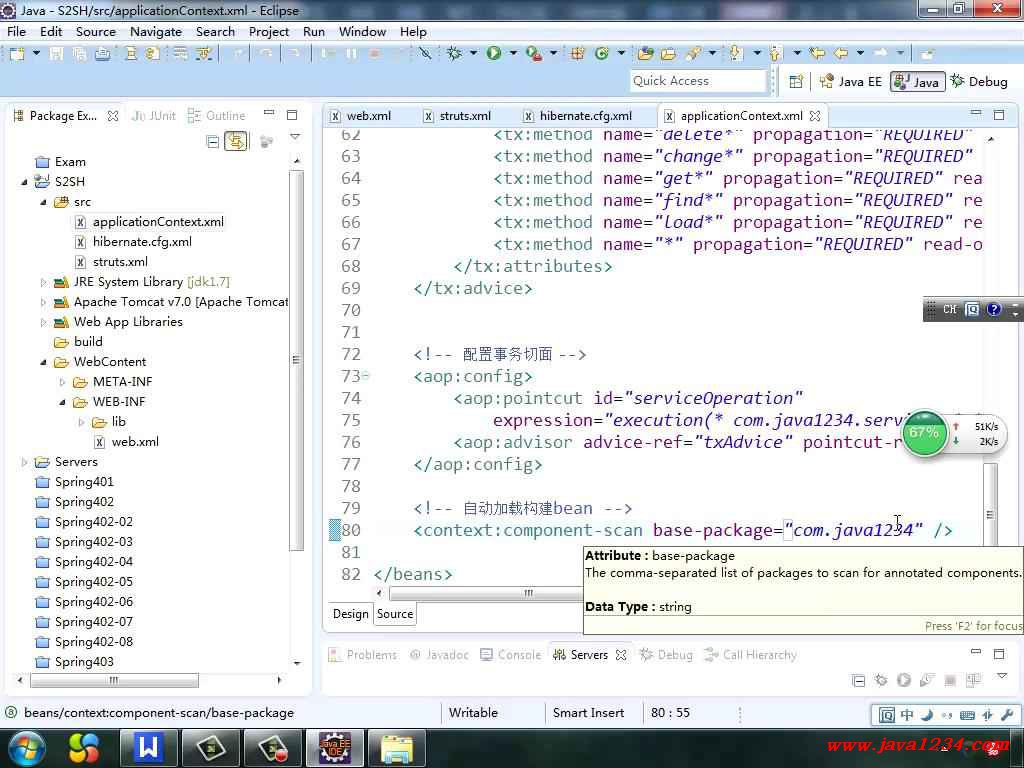Click the CH input language indicator
Image resolution: width=1024 pixels, height=768 pixels.
950,310
